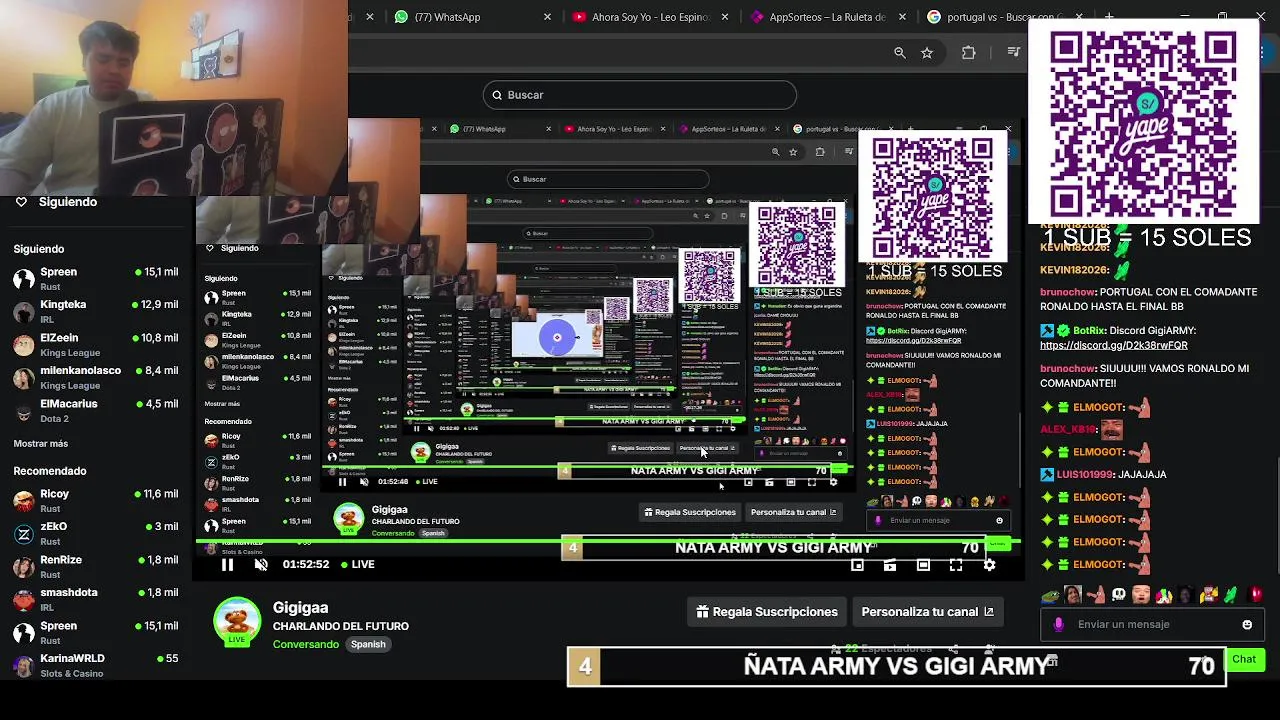The image size is (1280, 720).
Task: Expand Mostrar más in followed channels
Action: click(41, 443)
